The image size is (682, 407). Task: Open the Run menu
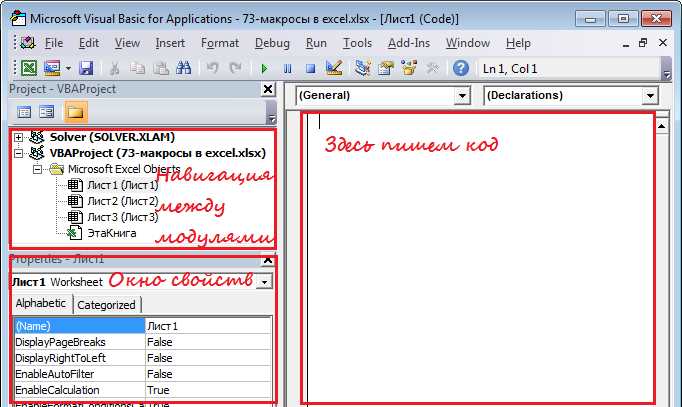[x=316, y=43]
